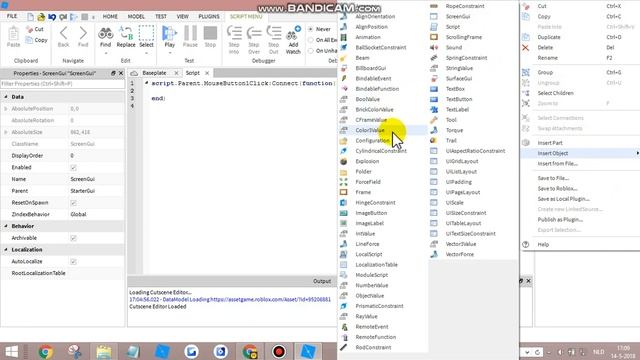Switch to the TEST ribbon tab
The image size is (640, 360).
[161, 17]
